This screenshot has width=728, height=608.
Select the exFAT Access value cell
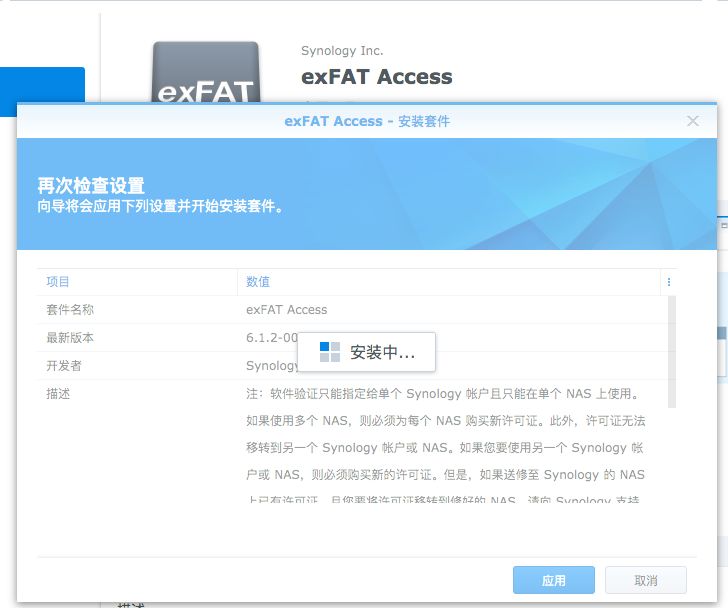point(286,310)
